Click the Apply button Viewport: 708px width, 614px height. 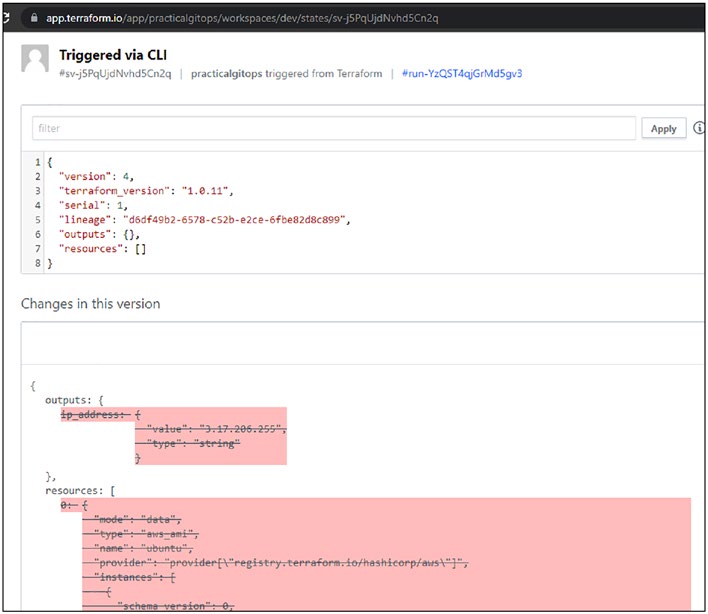(x=664, y=129)
